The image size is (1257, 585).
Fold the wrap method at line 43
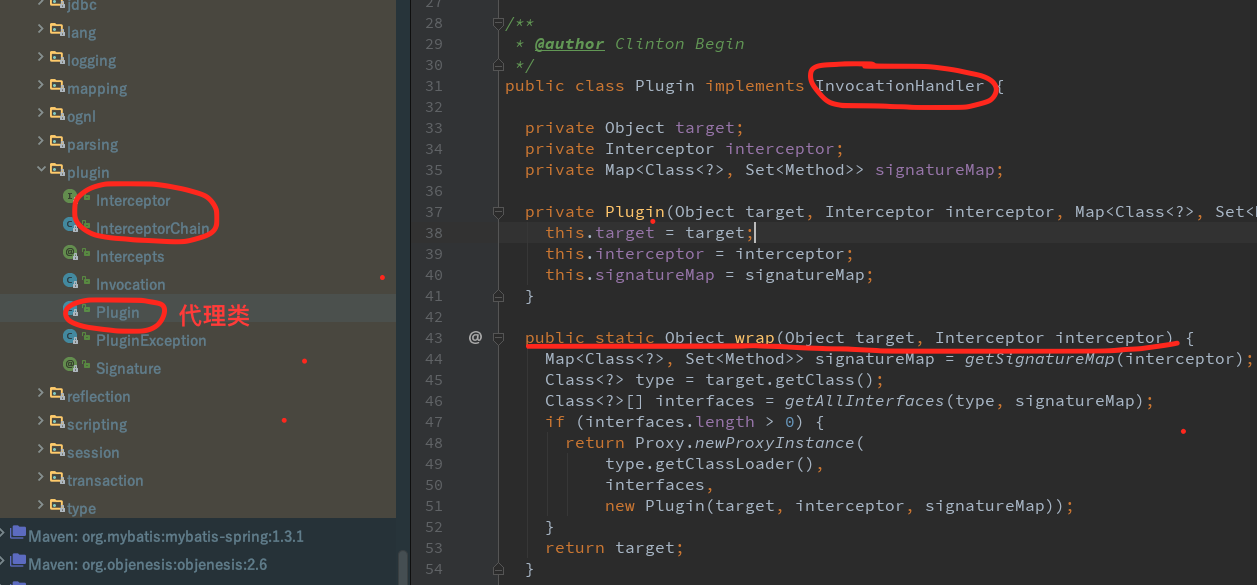(498, 338)
